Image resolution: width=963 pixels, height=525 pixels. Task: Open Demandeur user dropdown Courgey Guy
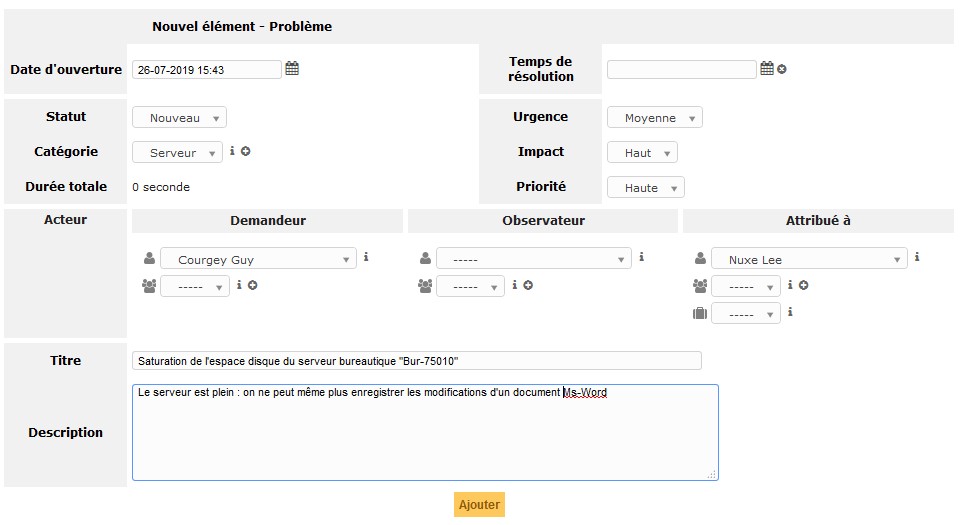259,259
